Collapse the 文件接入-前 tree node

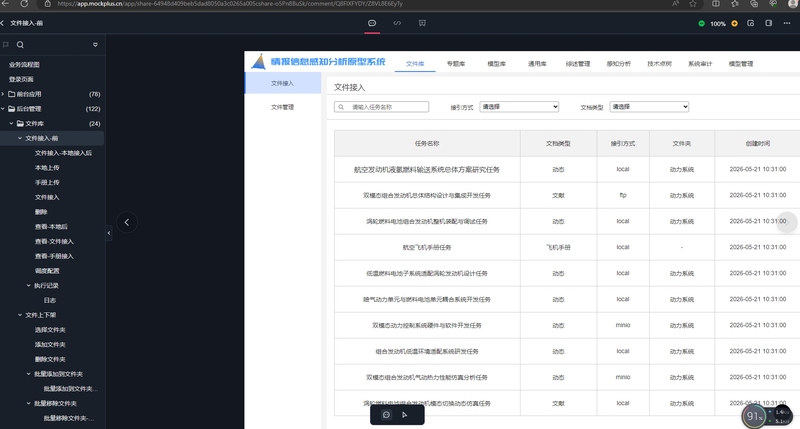click(20, 138)
